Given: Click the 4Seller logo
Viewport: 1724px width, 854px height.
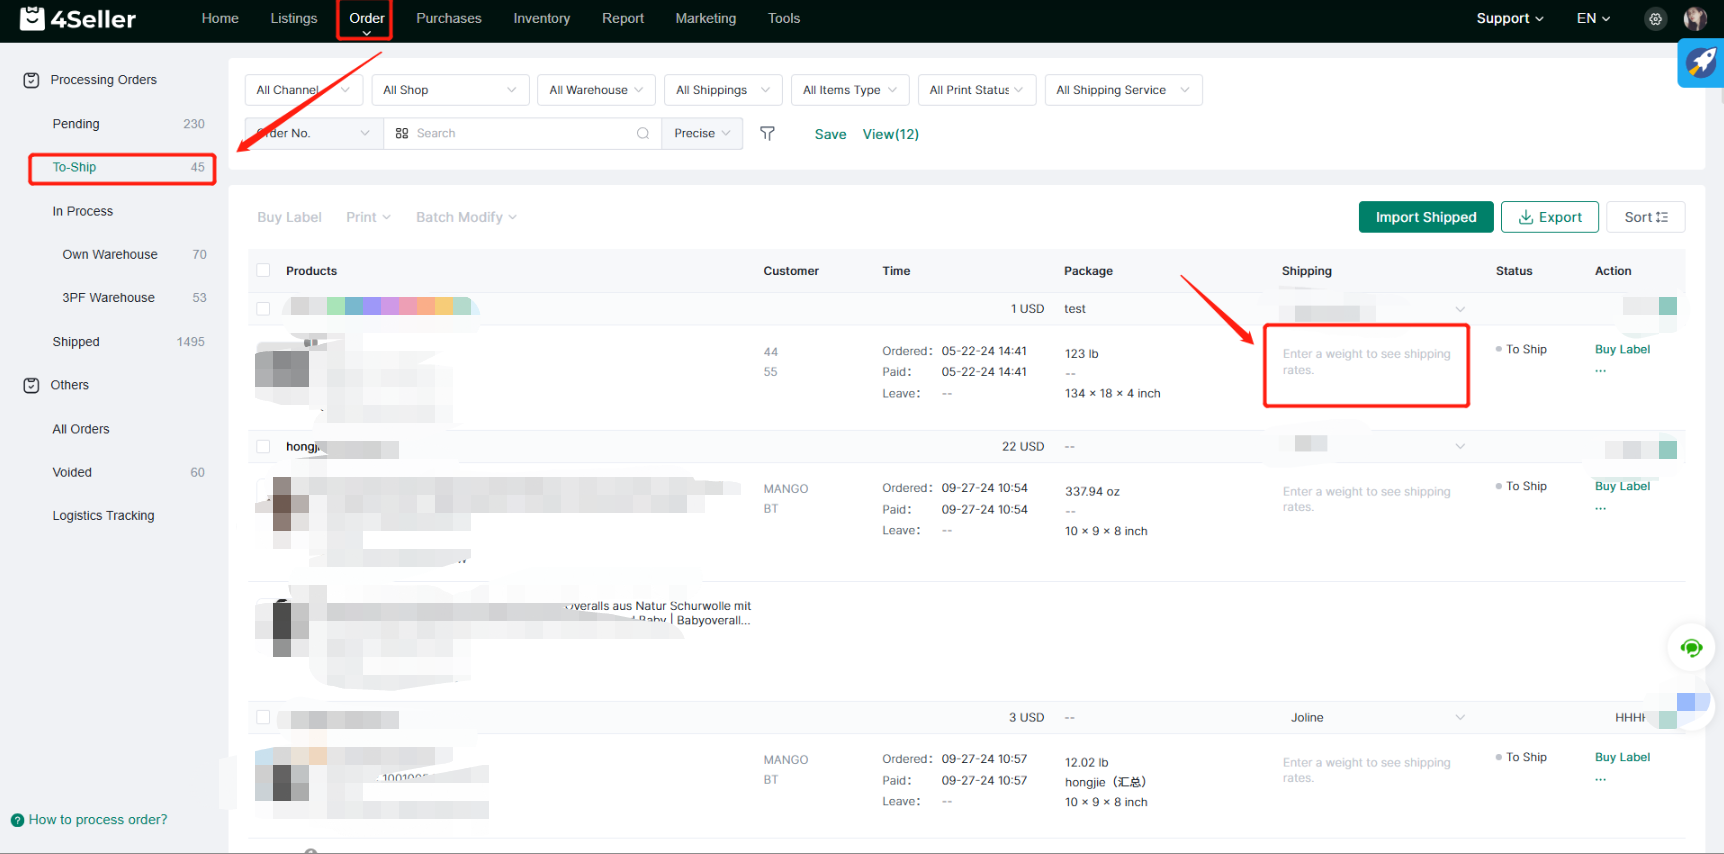Looking at the screenshot, I should [78, 19].
